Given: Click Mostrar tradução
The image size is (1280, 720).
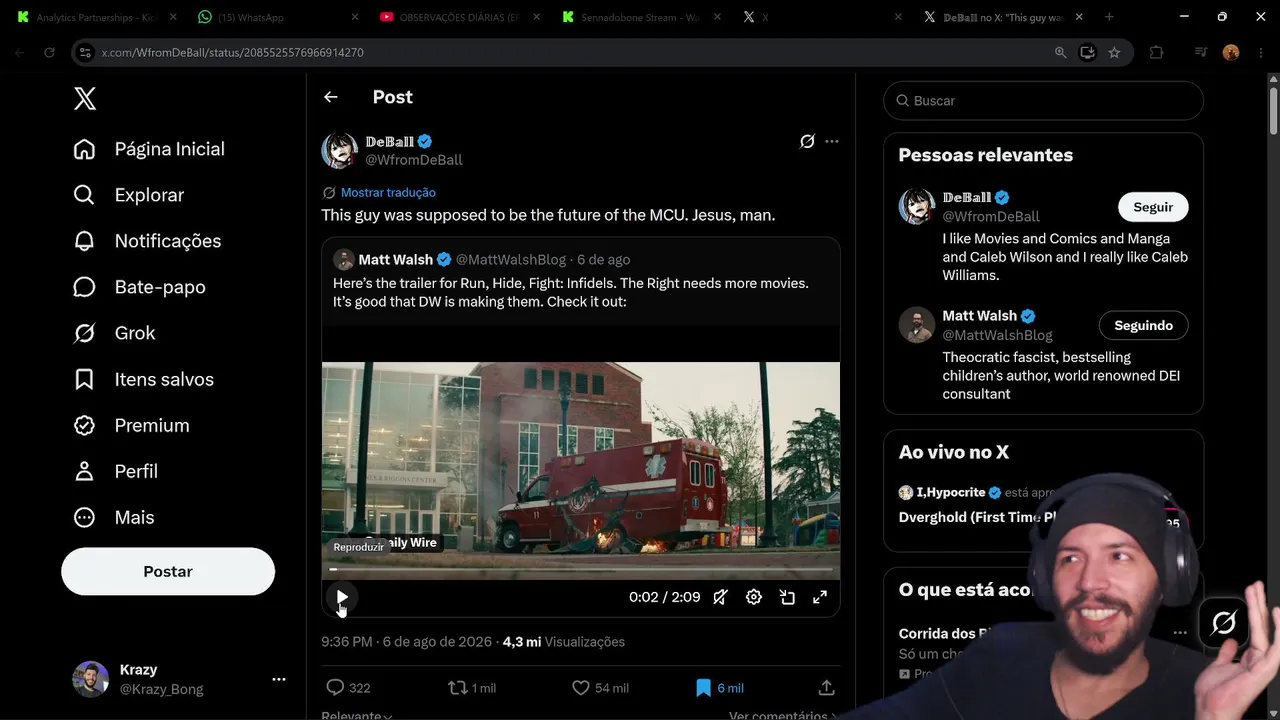Looking at the screenshot, I should pos(388,192).
